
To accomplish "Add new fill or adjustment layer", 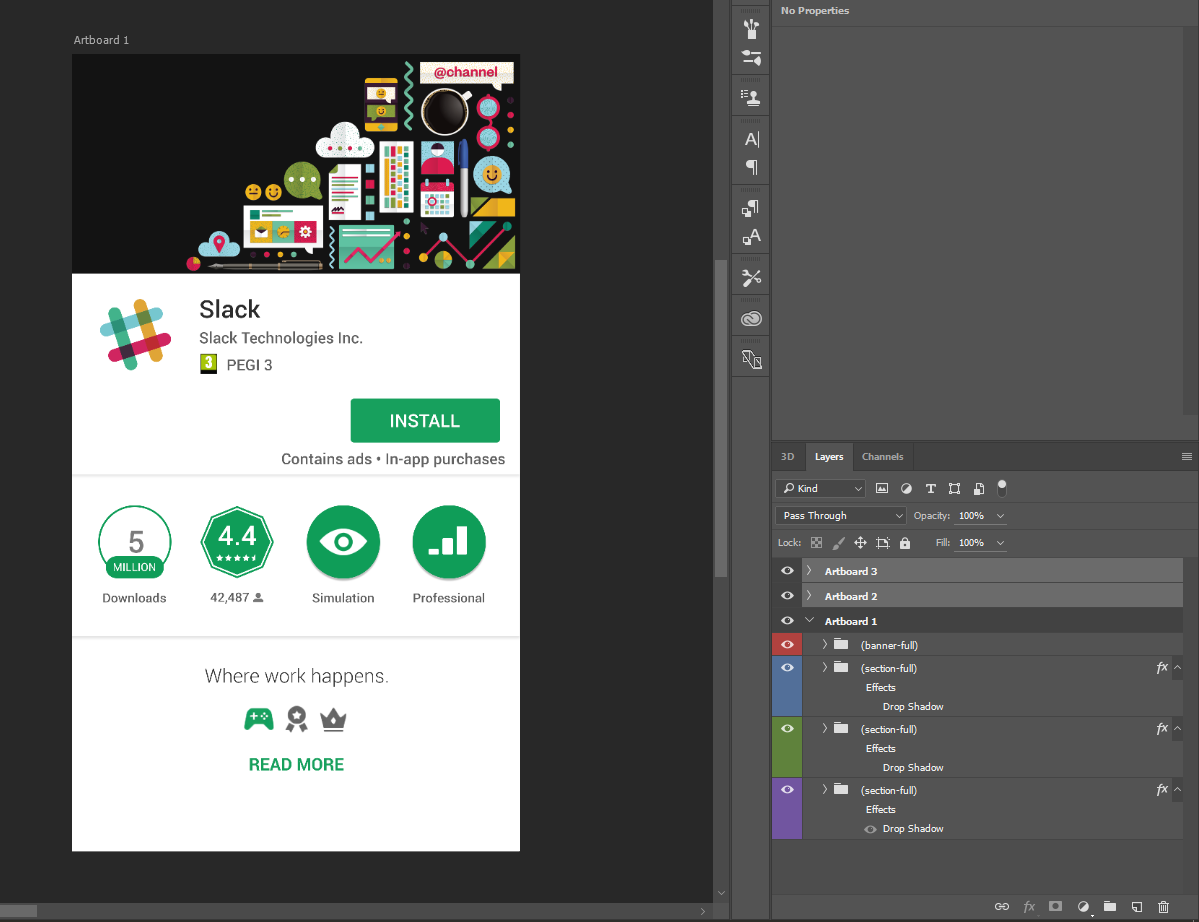I will (1082, 906).
